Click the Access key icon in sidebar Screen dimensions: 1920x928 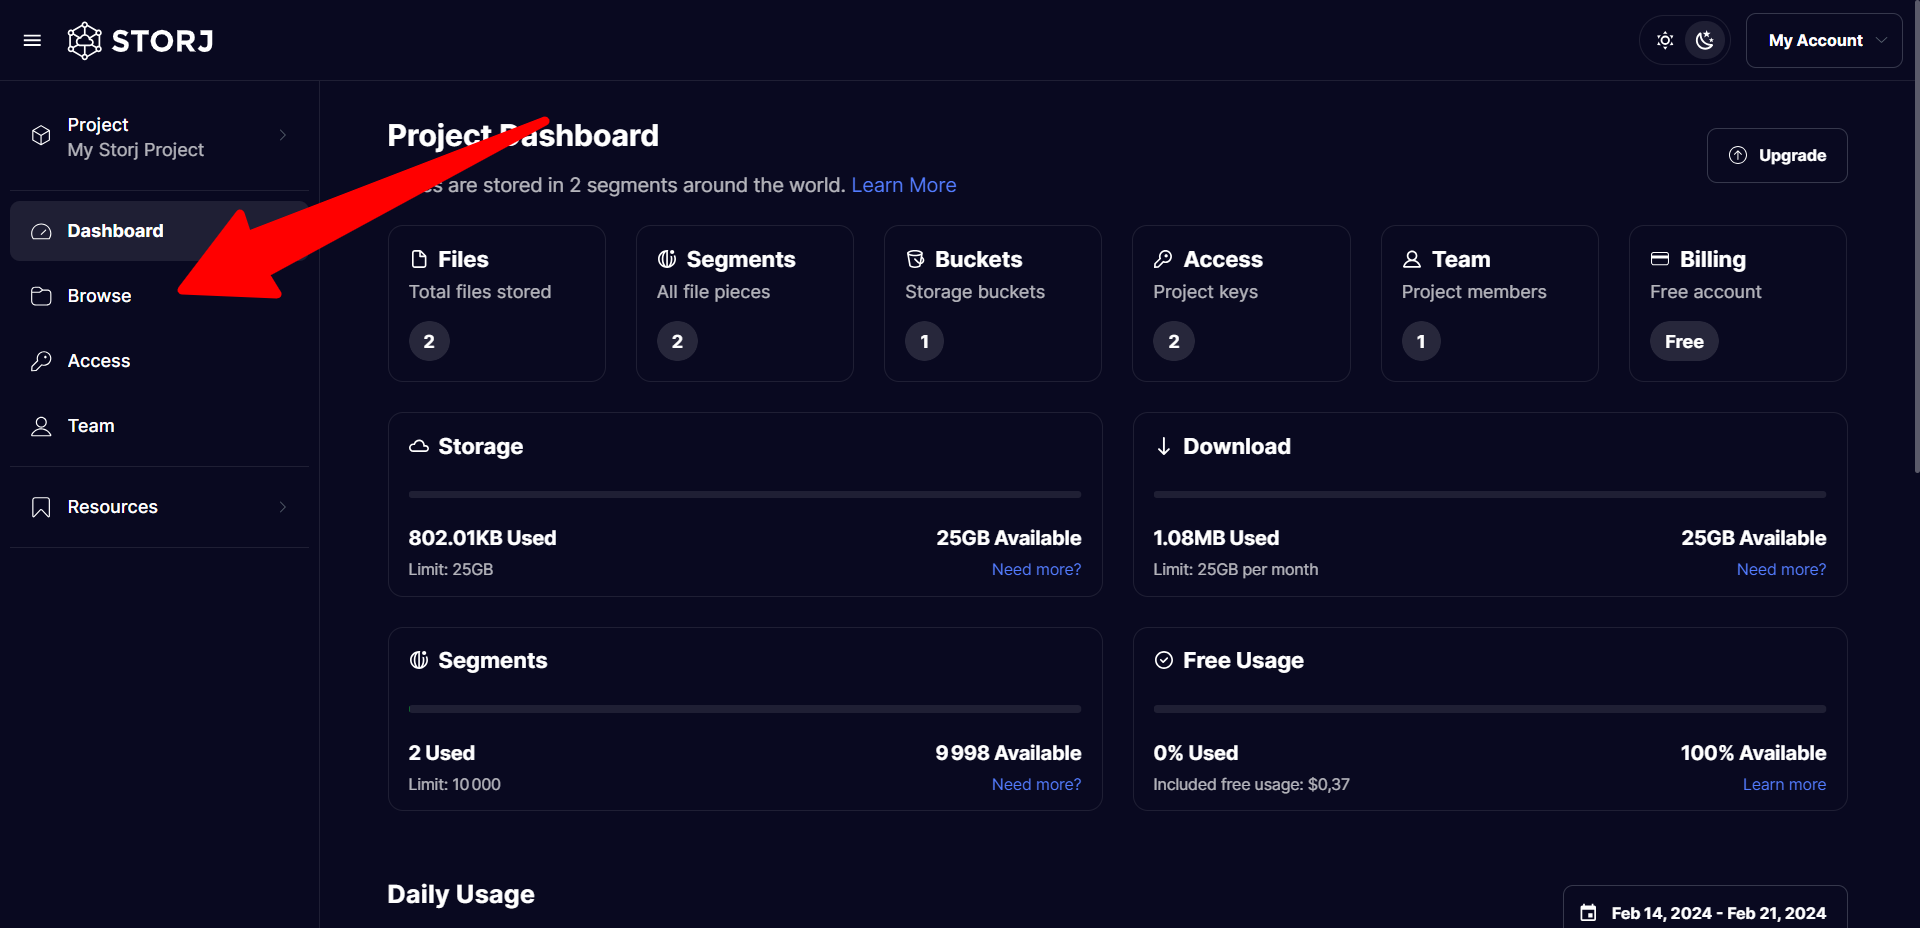point(41,361)
